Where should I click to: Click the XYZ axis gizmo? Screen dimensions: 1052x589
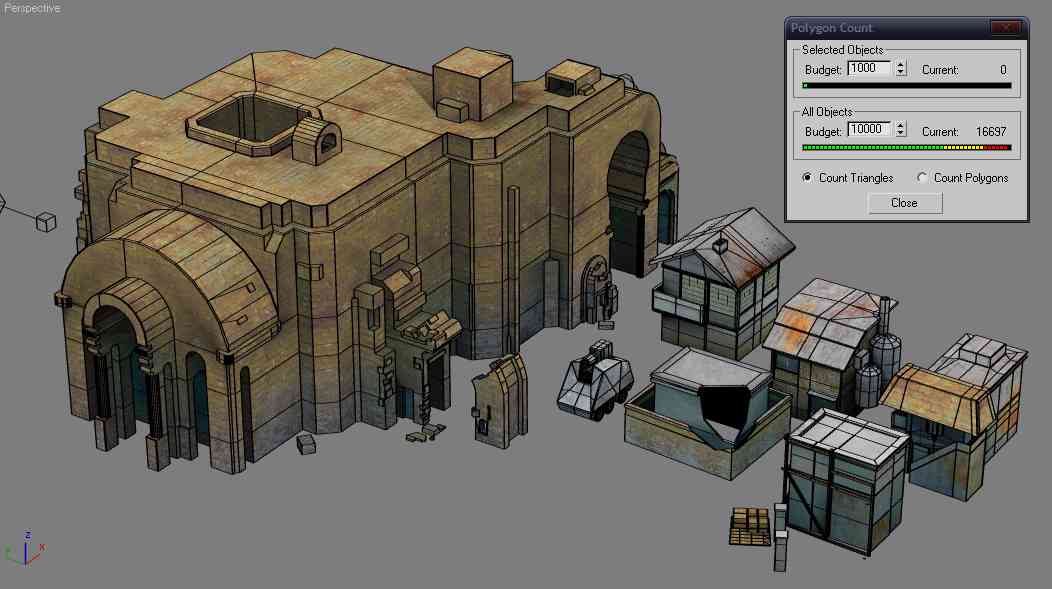(25, 549)
